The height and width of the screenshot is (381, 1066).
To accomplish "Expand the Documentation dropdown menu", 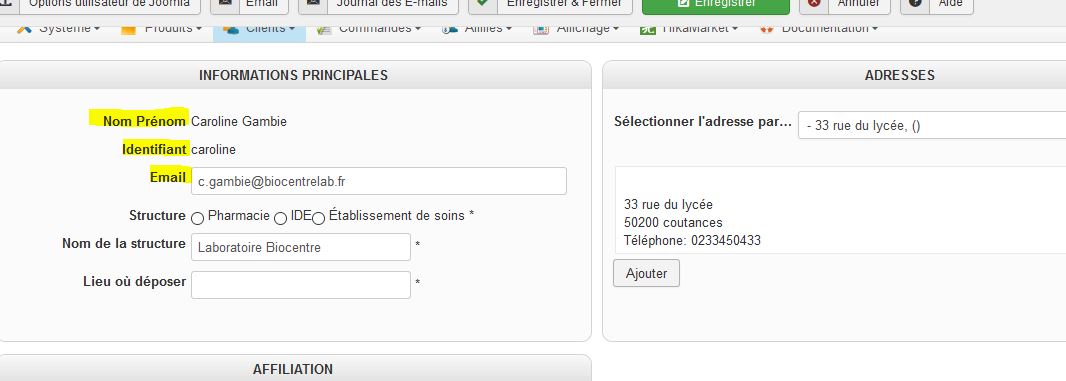I will [818, 29].
